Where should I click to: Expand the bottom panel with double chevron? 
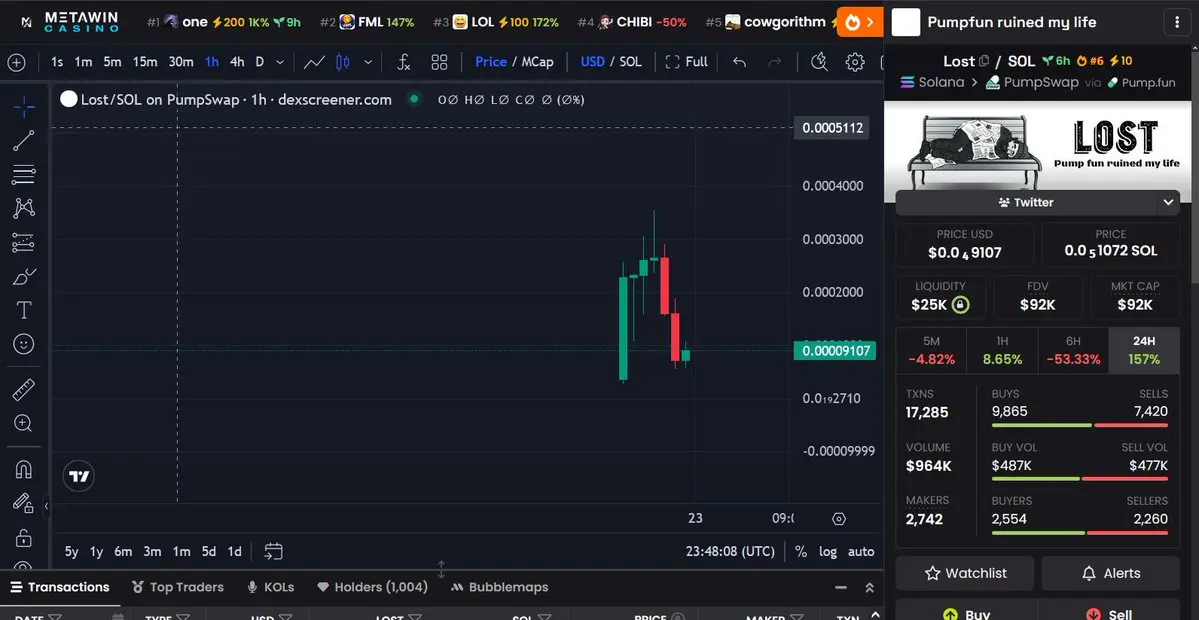click(x=869, y=588)
